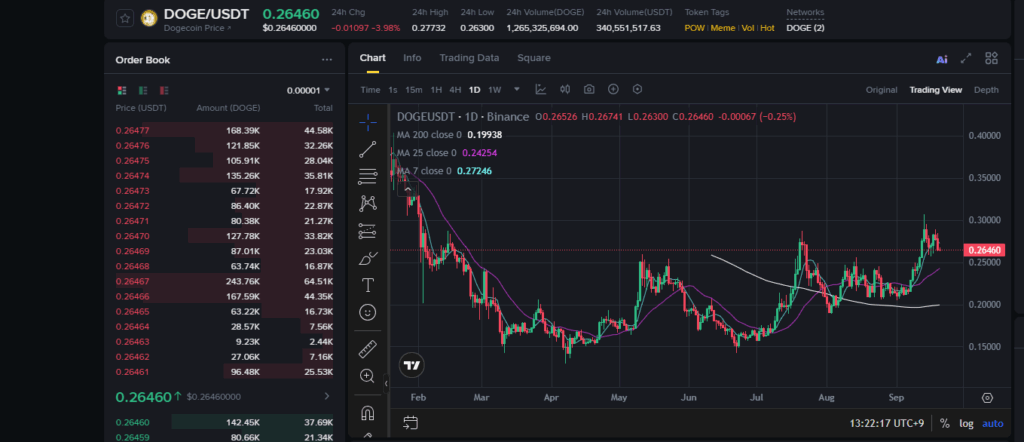1024x442 pixels.
Task: Open the Dogecoin Price link
Action: click(x=197, y=28)
